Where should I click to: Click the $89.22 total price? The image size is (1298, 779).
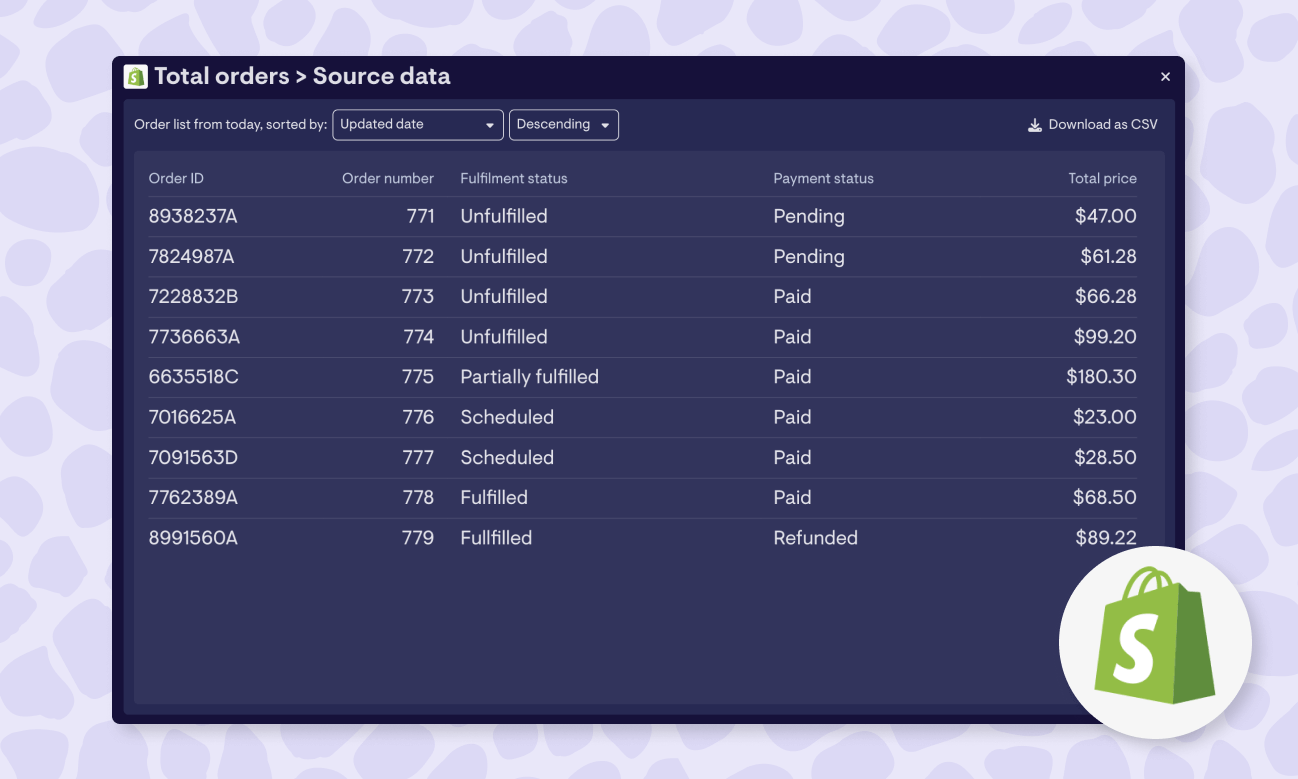1106,537
